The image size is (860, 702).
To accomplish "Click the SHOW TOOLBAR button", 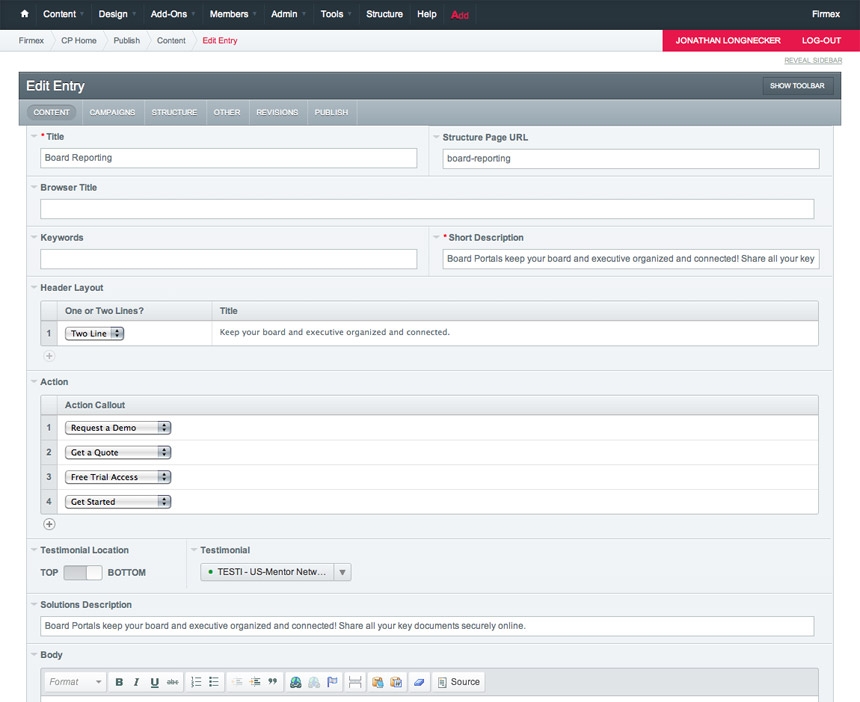I will coord(797,86).
